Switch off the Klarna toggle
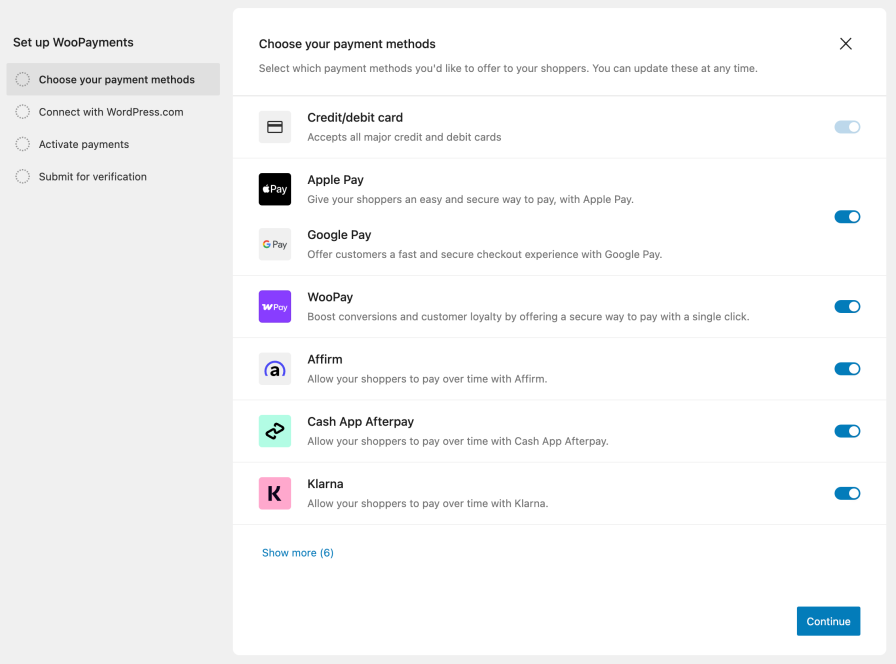This screenshot has height=664, width=896. coord(847,493)
